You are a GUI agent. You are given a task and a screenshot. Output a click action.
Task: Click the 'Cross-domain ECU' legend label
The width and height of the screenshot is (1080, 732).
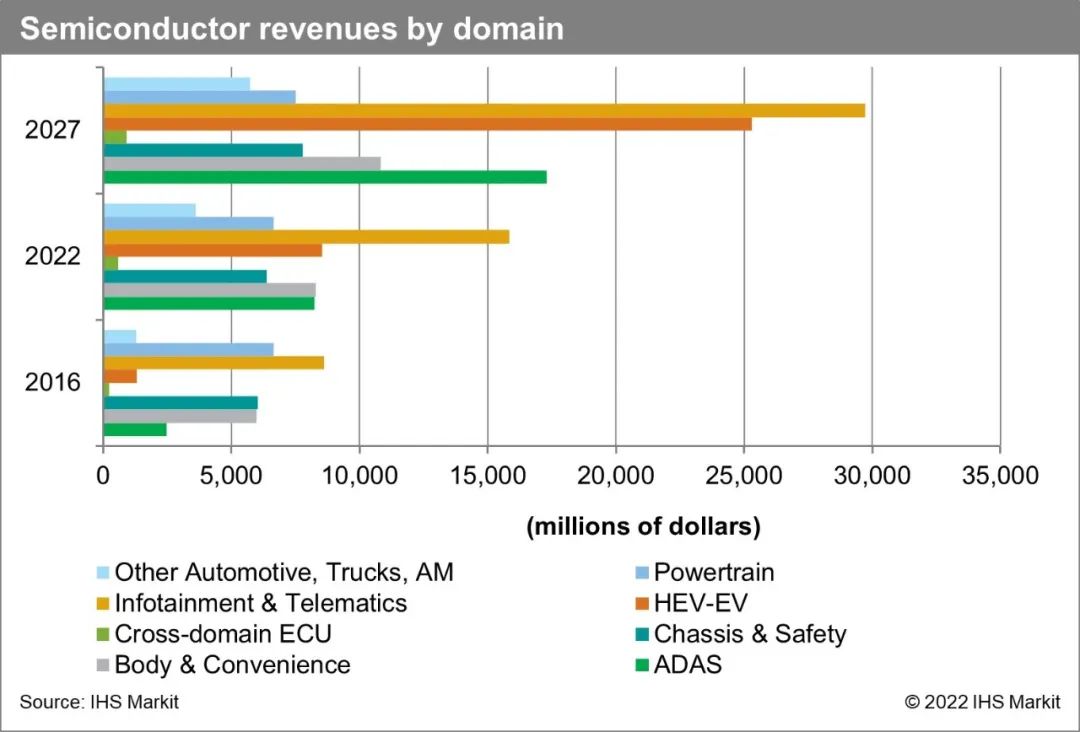coord(223,634)
